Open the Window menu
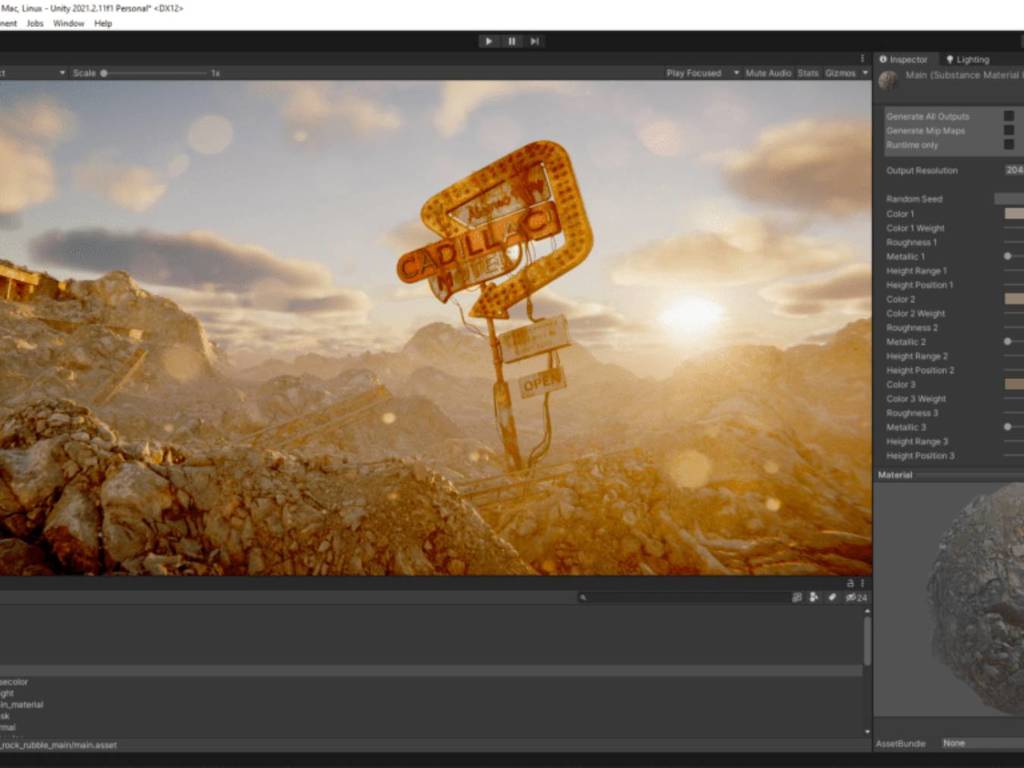This screenshot has height=768, width=1024. pos(69,24)
